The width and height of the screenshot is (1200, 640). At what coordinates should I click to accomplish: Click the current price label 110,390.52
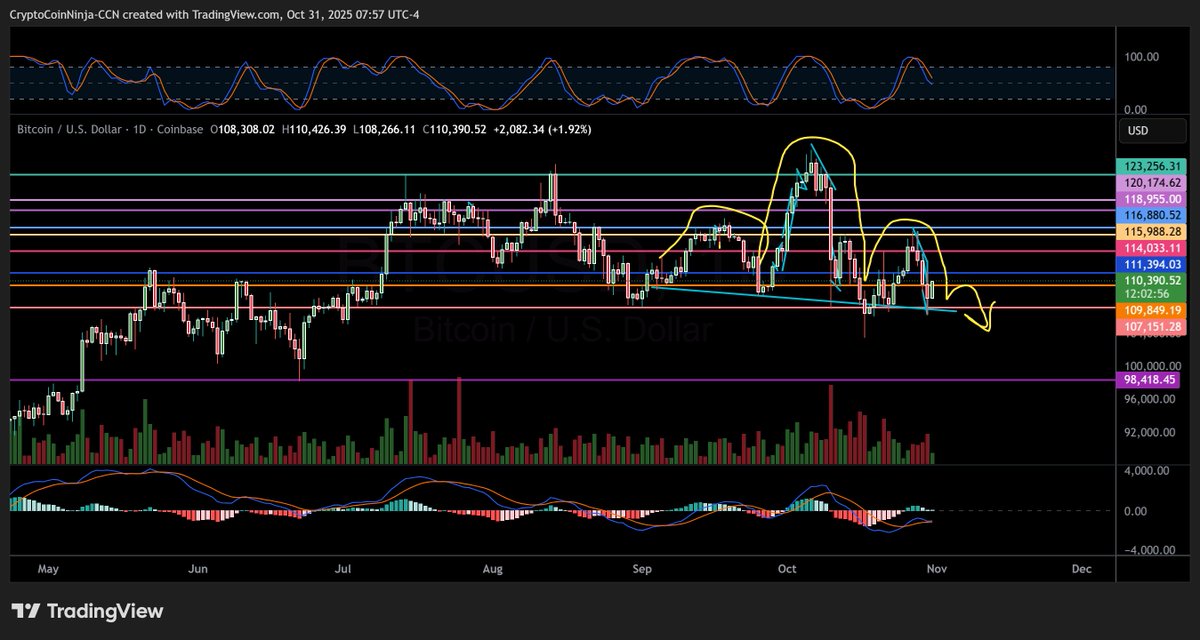click(x=1150, y=281)
